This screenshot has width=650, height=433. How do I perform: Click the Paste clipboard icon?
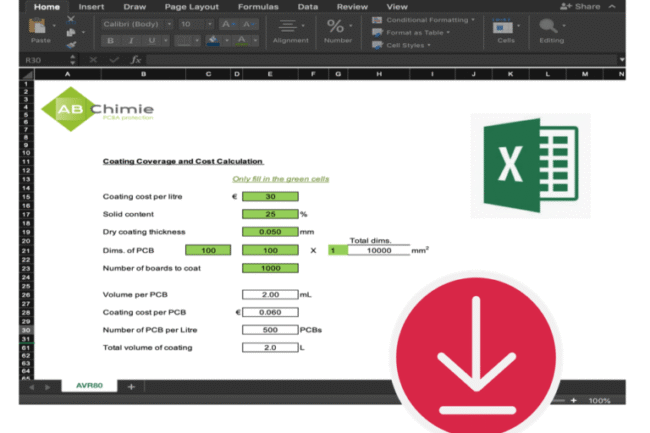(41, 30)
